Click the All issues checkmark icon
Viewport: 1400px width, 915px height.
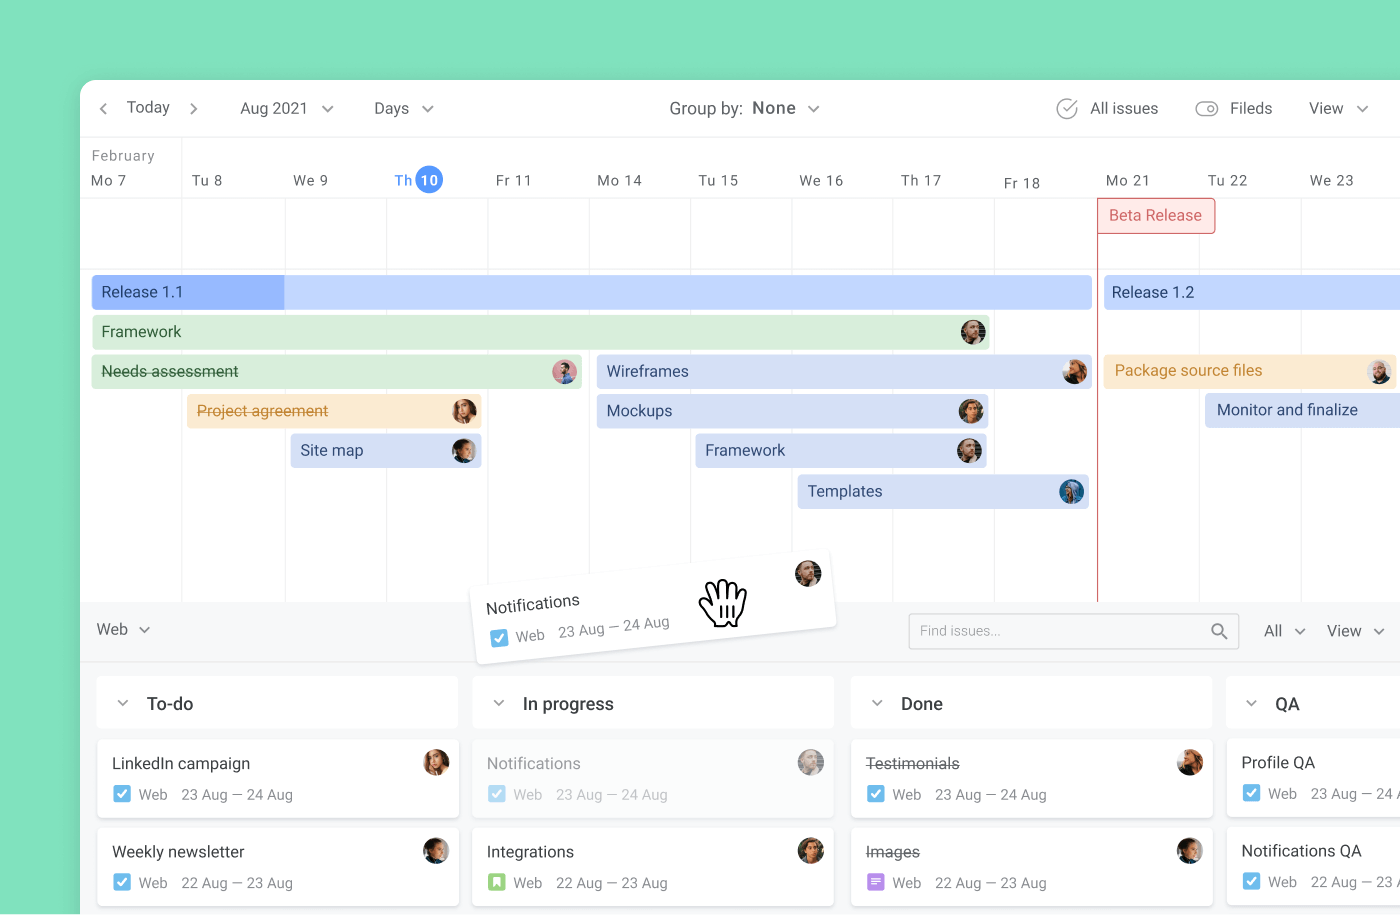click(x=1067, y=109)
